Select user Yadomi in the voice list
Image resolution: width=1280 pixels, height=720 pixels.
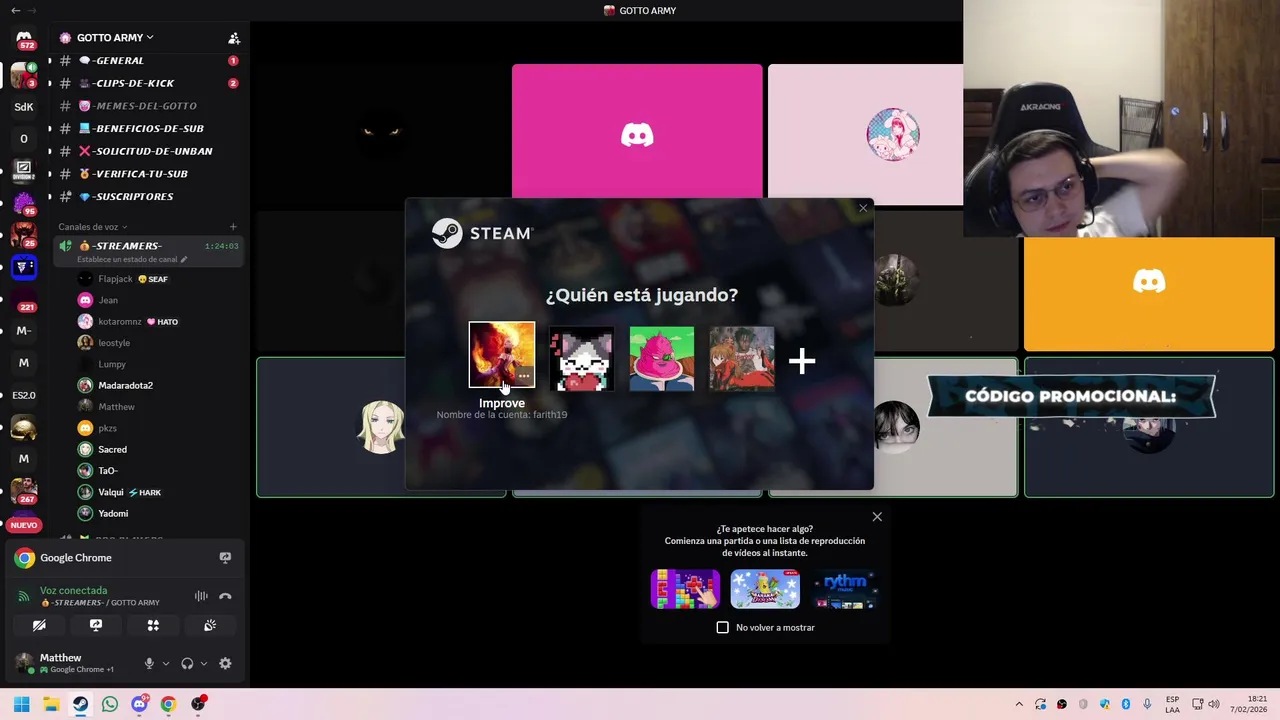(160, 514)
